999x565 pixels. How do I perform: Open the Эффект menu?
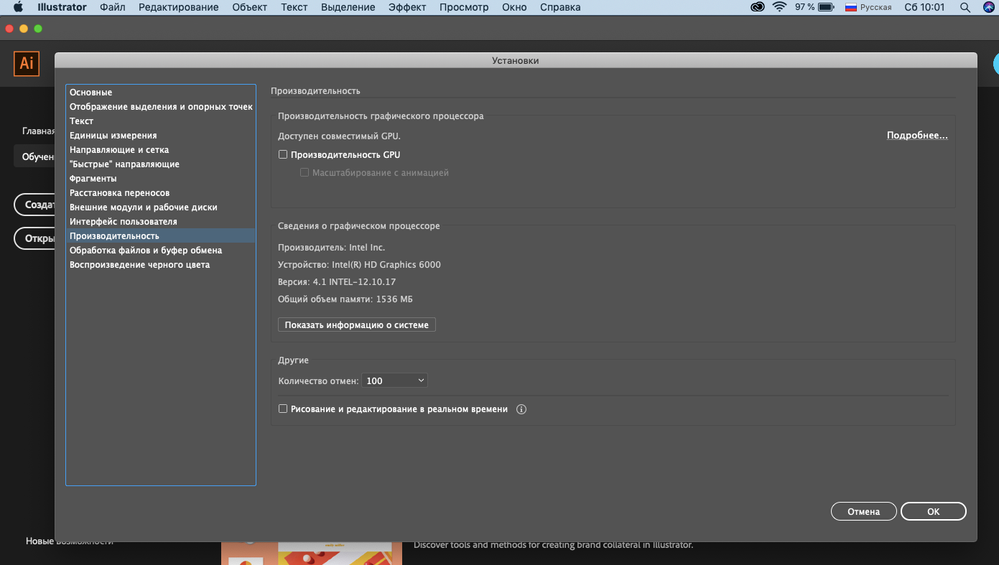[x=407, y=7]
